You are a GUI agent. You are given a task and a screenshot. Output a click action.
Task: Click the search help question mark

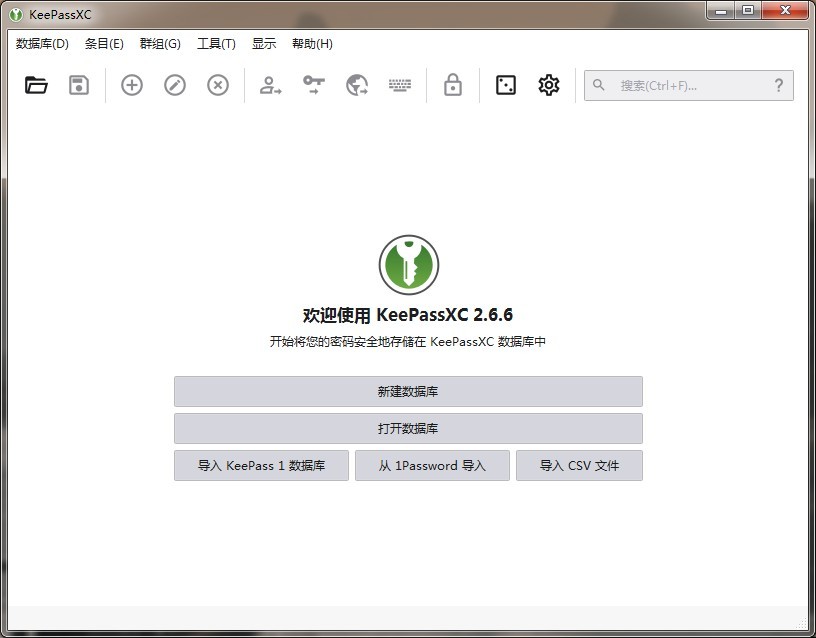779,85
